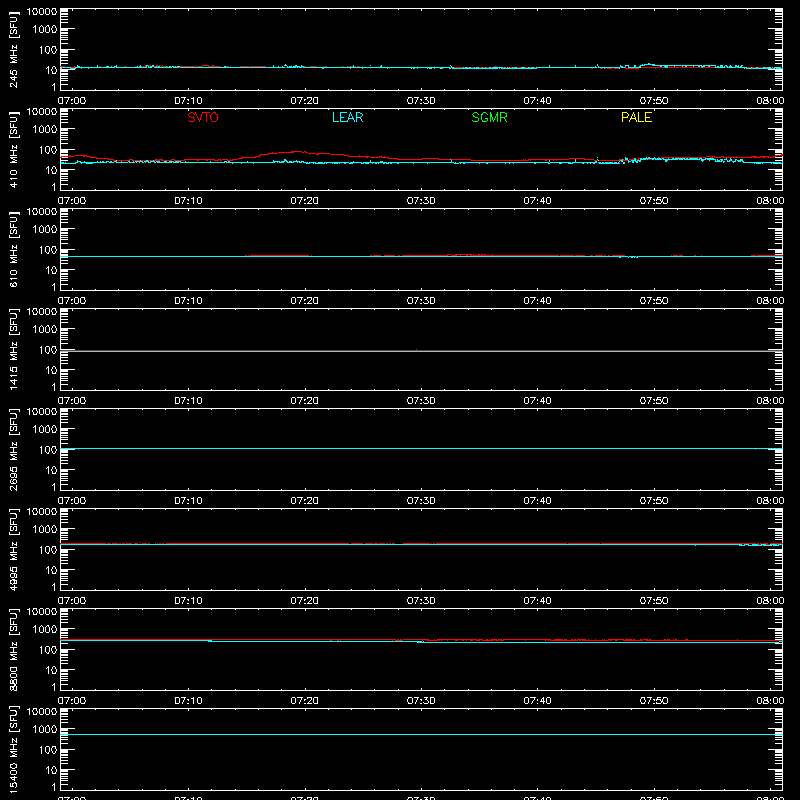
Task: Click 07:10 label below the 610 MHz plot
Action: tap(188, 301)
